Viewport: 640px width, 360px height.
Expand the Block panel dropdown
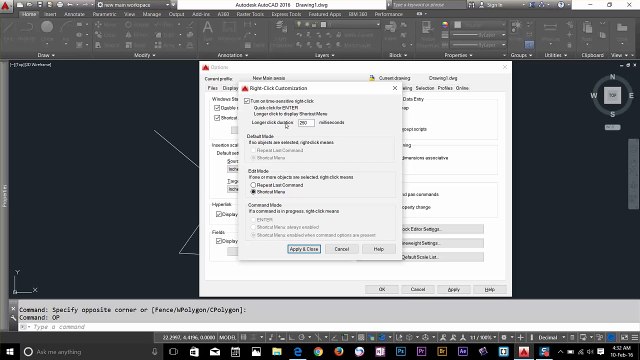[x=398, y=55]
